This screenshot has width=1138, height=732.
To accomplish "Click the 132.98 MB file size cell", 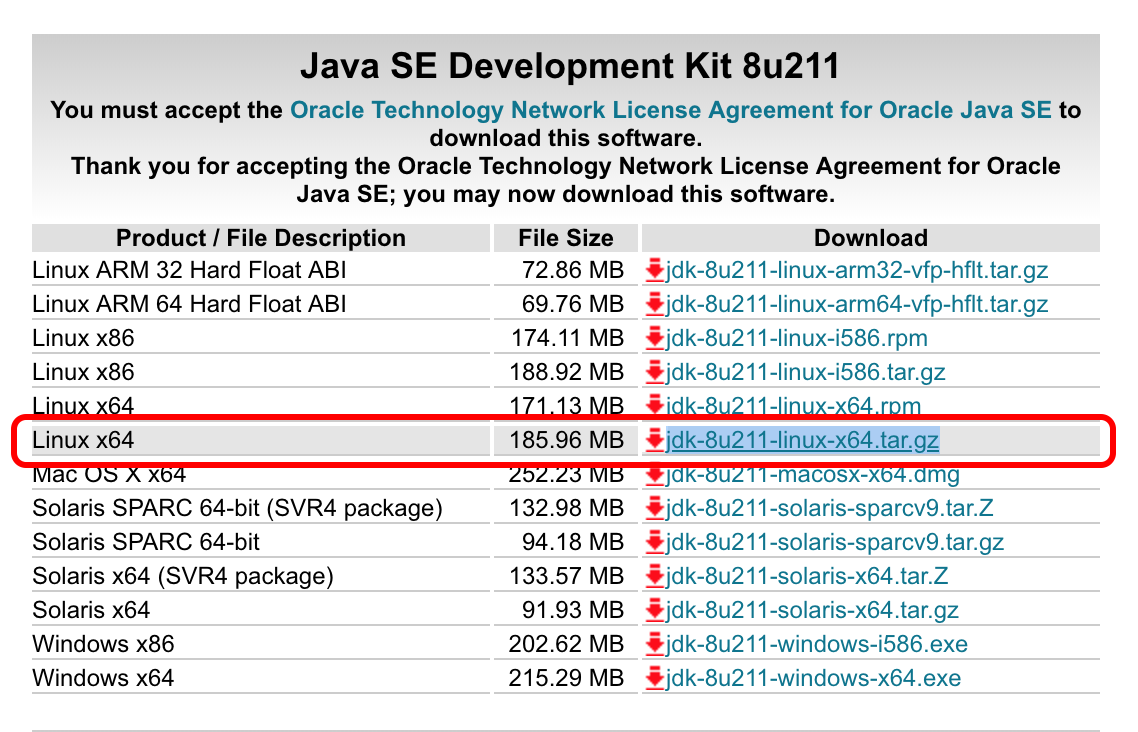I will click(x=567, y=508).
